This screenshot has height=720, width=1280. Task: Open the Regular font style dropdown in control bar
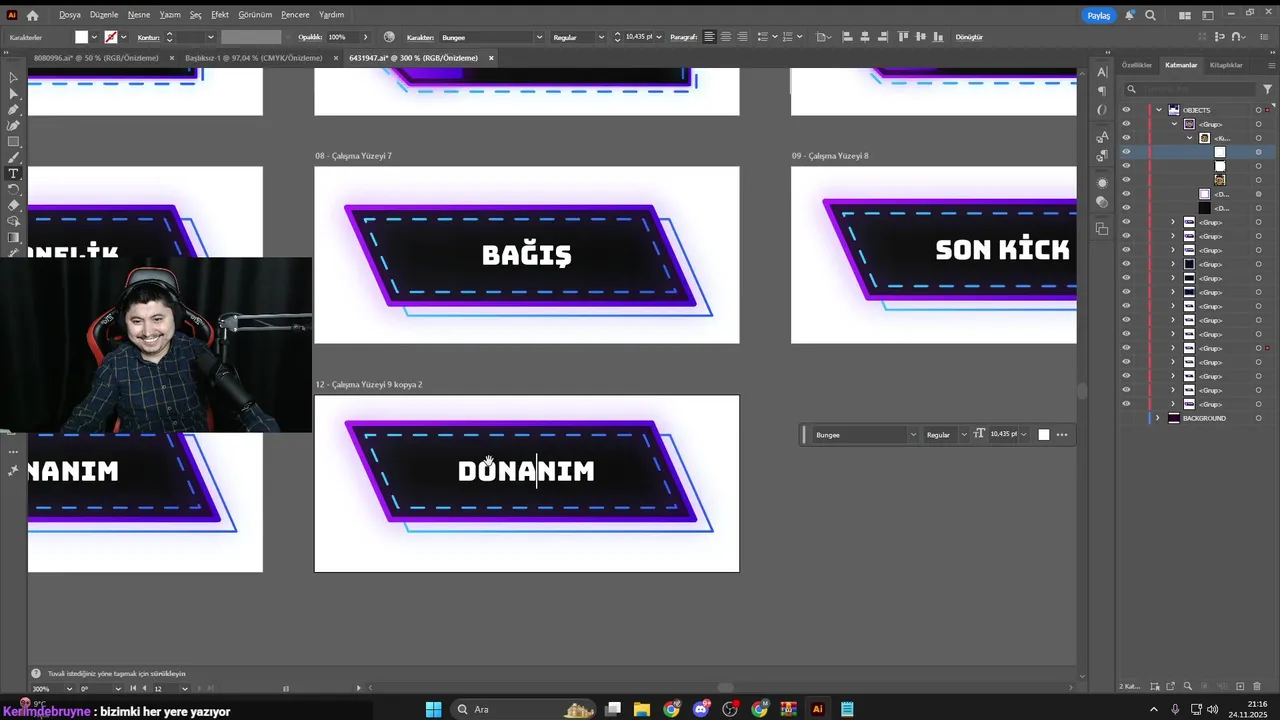pos(601,37)
